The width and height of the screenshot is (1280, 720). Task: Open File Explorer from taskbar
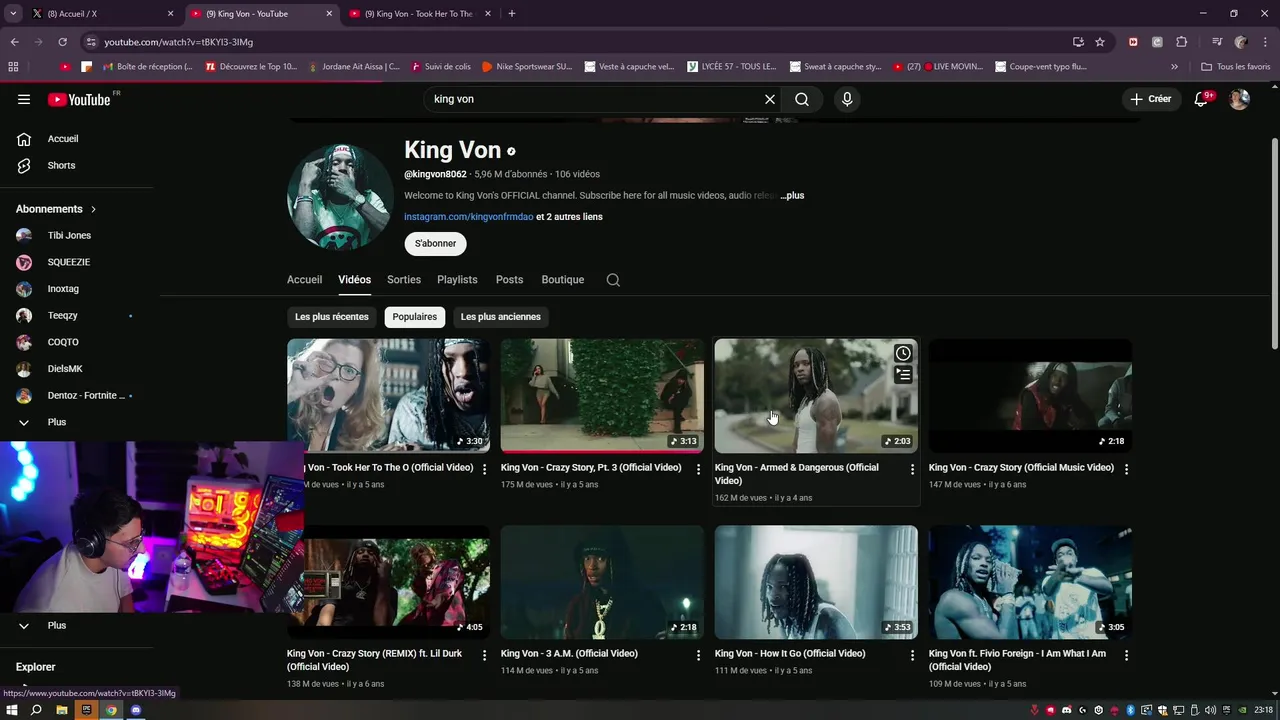click(61, 710)
